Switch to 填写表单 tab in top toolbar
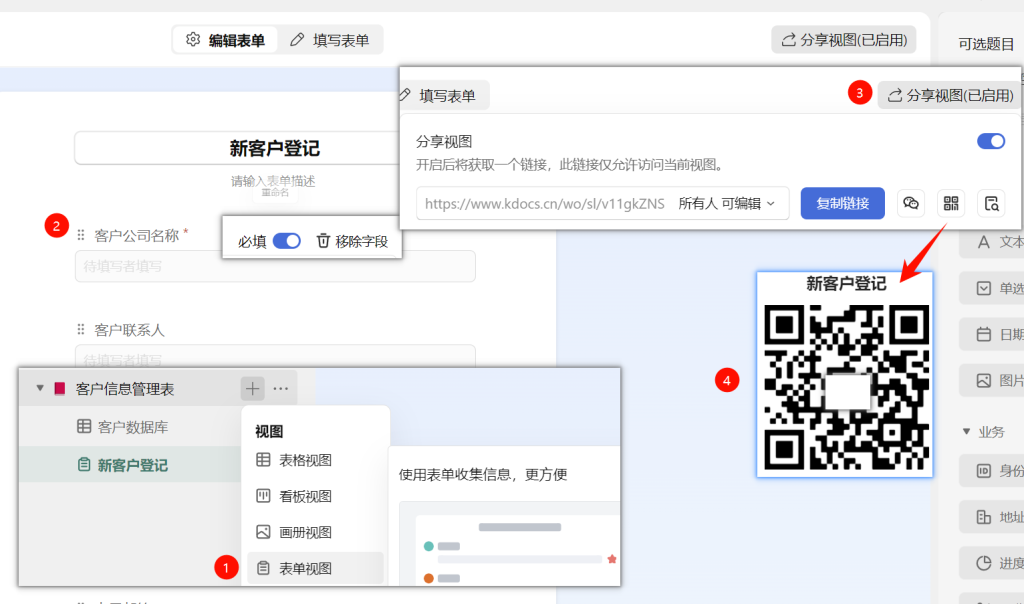This screenshot has height=604, width=1024. [330, 40]
